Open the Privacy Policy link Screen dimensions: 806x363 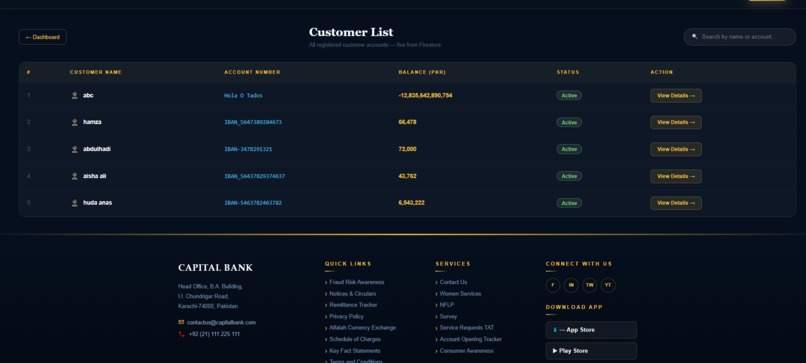[x=346, y=317]
